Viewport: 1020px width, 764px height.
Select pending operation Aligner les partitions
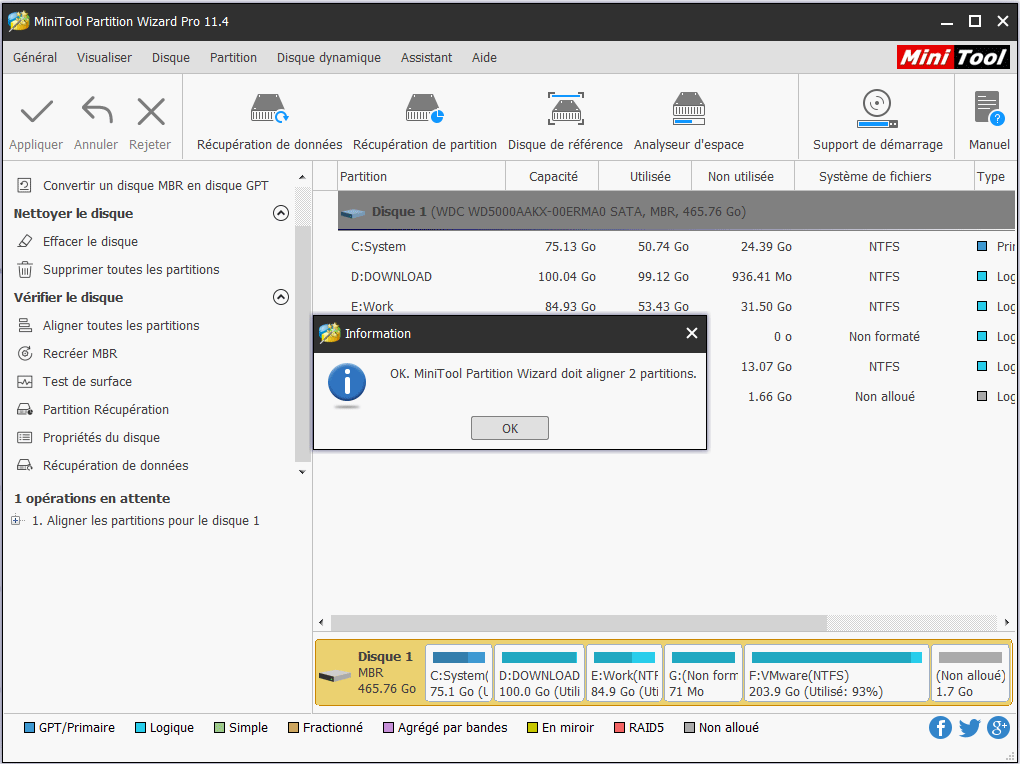coord(146,521)
